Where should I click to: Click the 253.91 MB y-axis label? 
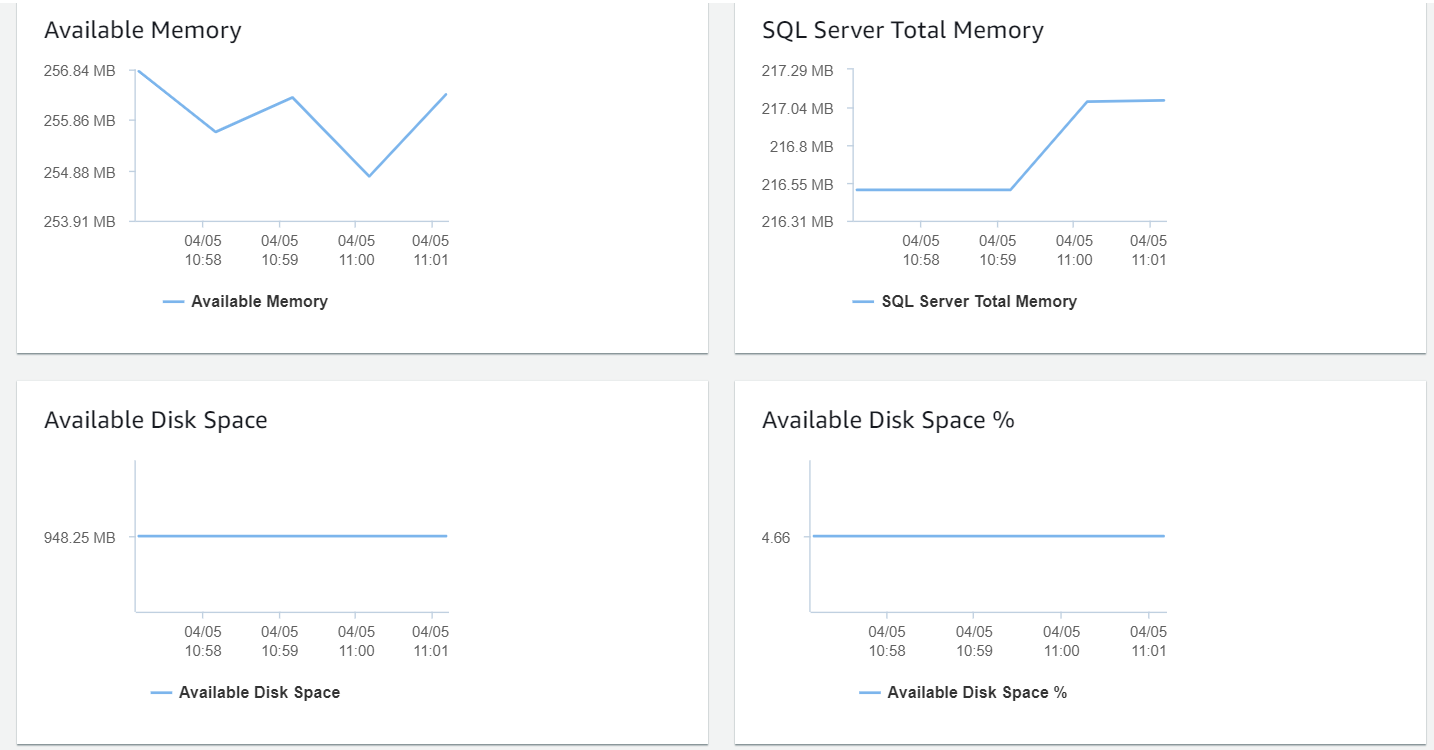pos(80,222)
